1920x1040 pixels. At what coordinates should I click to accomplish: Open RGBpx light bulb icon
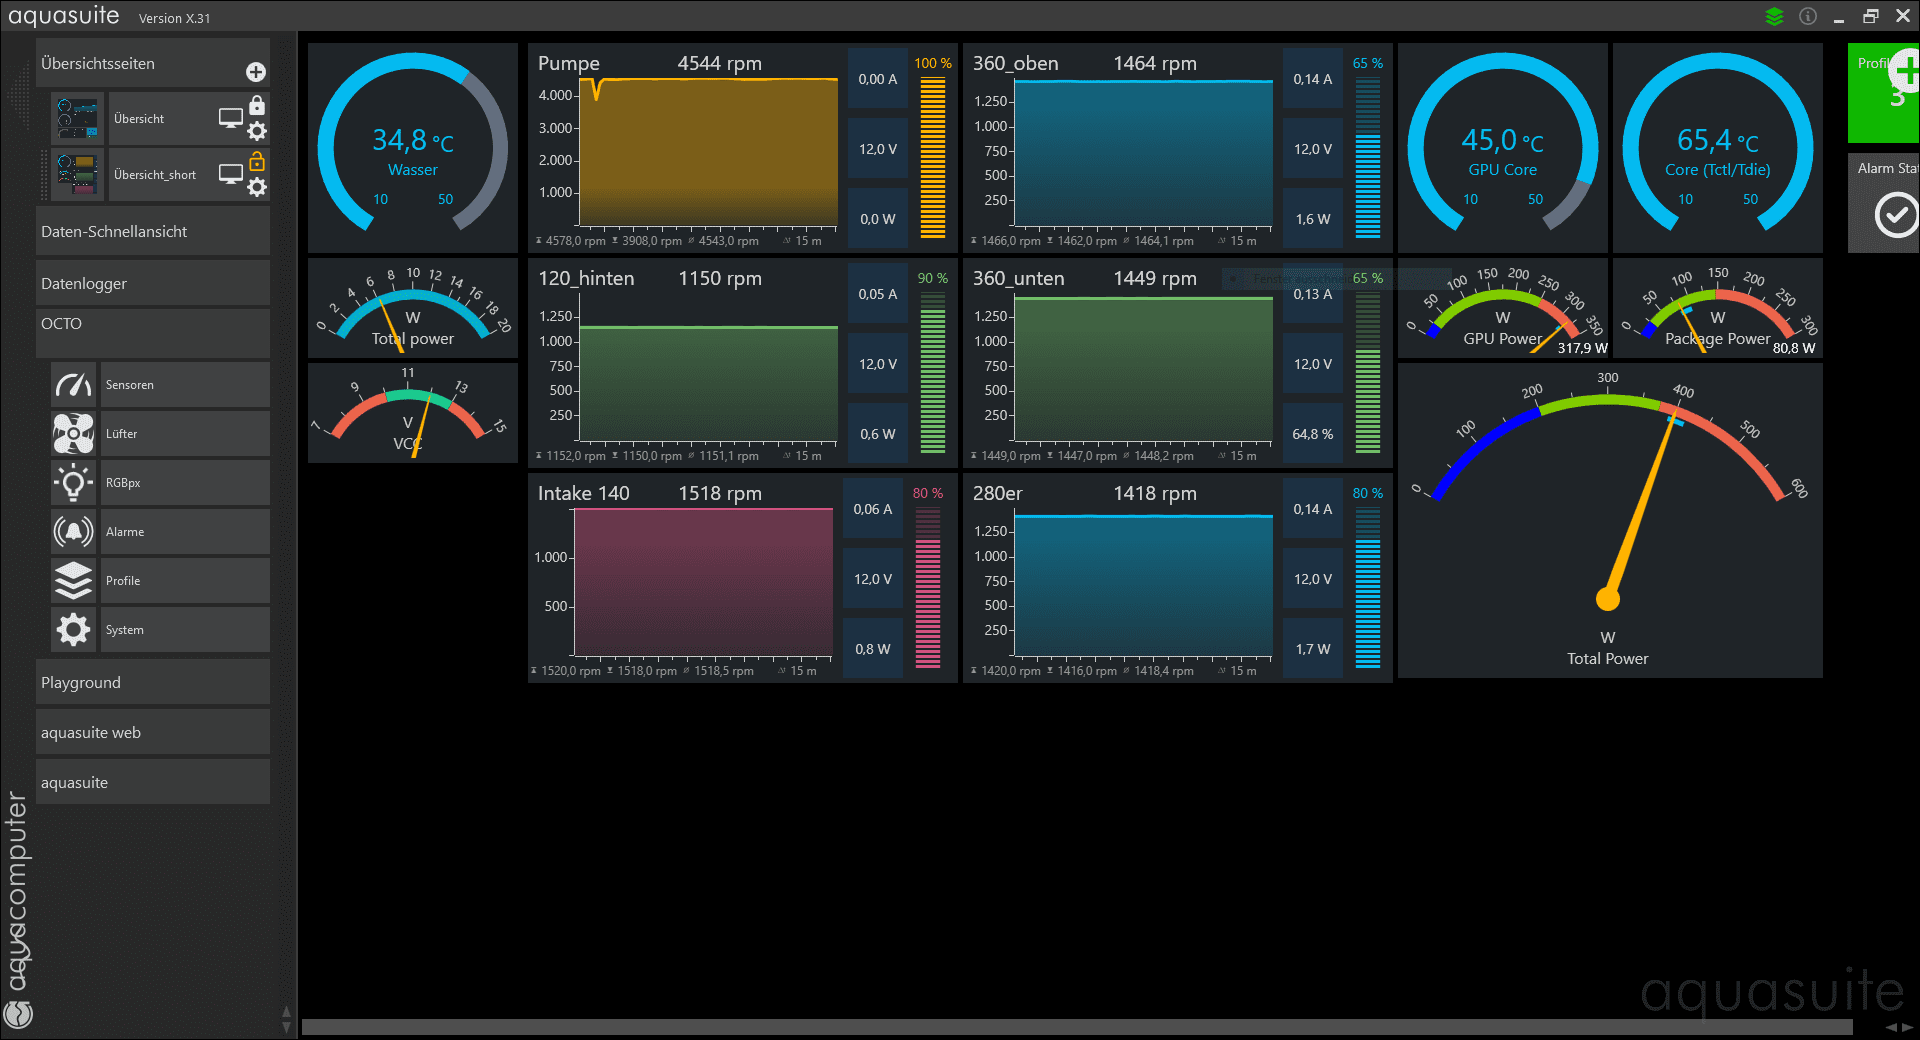tap(74, 483)
